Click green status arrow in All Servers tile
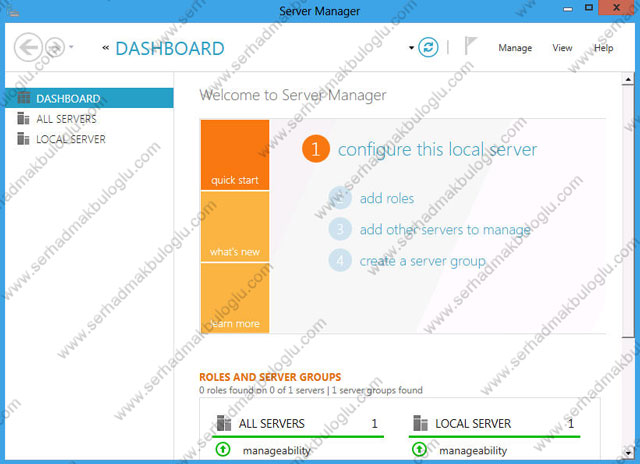640x464 pixels. pyautogui.click(x=223, y=449)
